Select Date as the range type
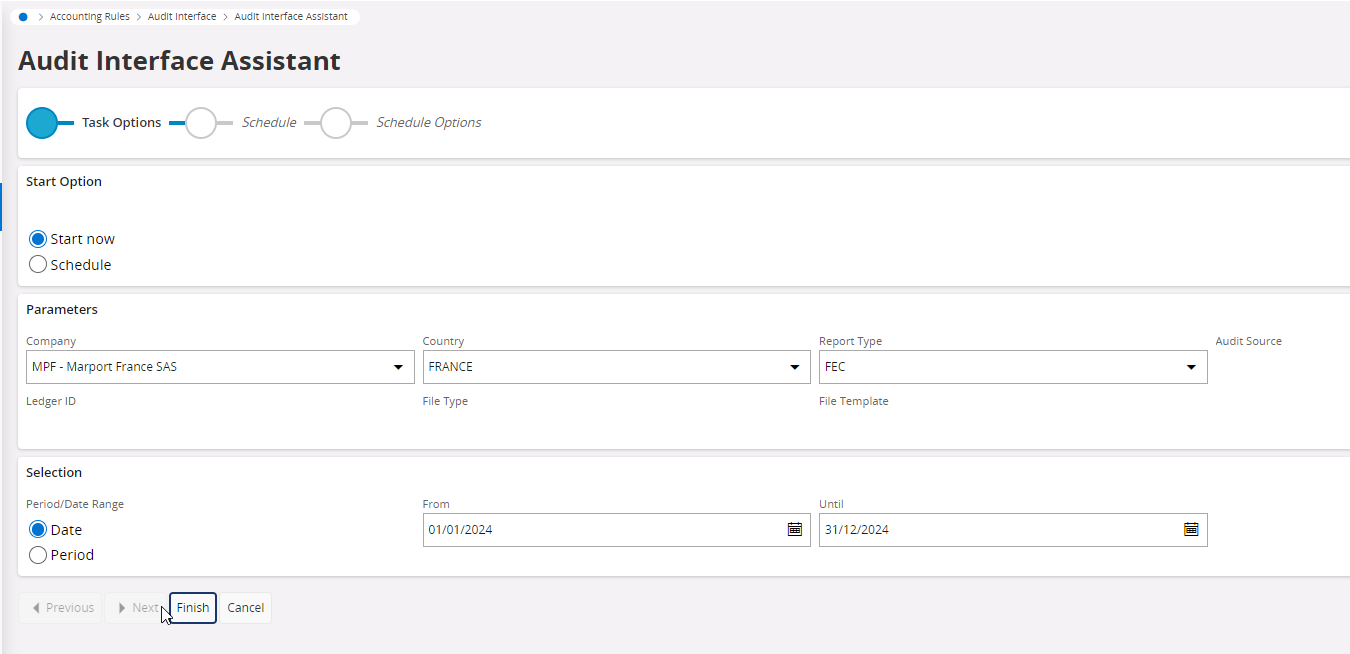The width and height of the screenshot is (1350, 654). click(38, 530)
